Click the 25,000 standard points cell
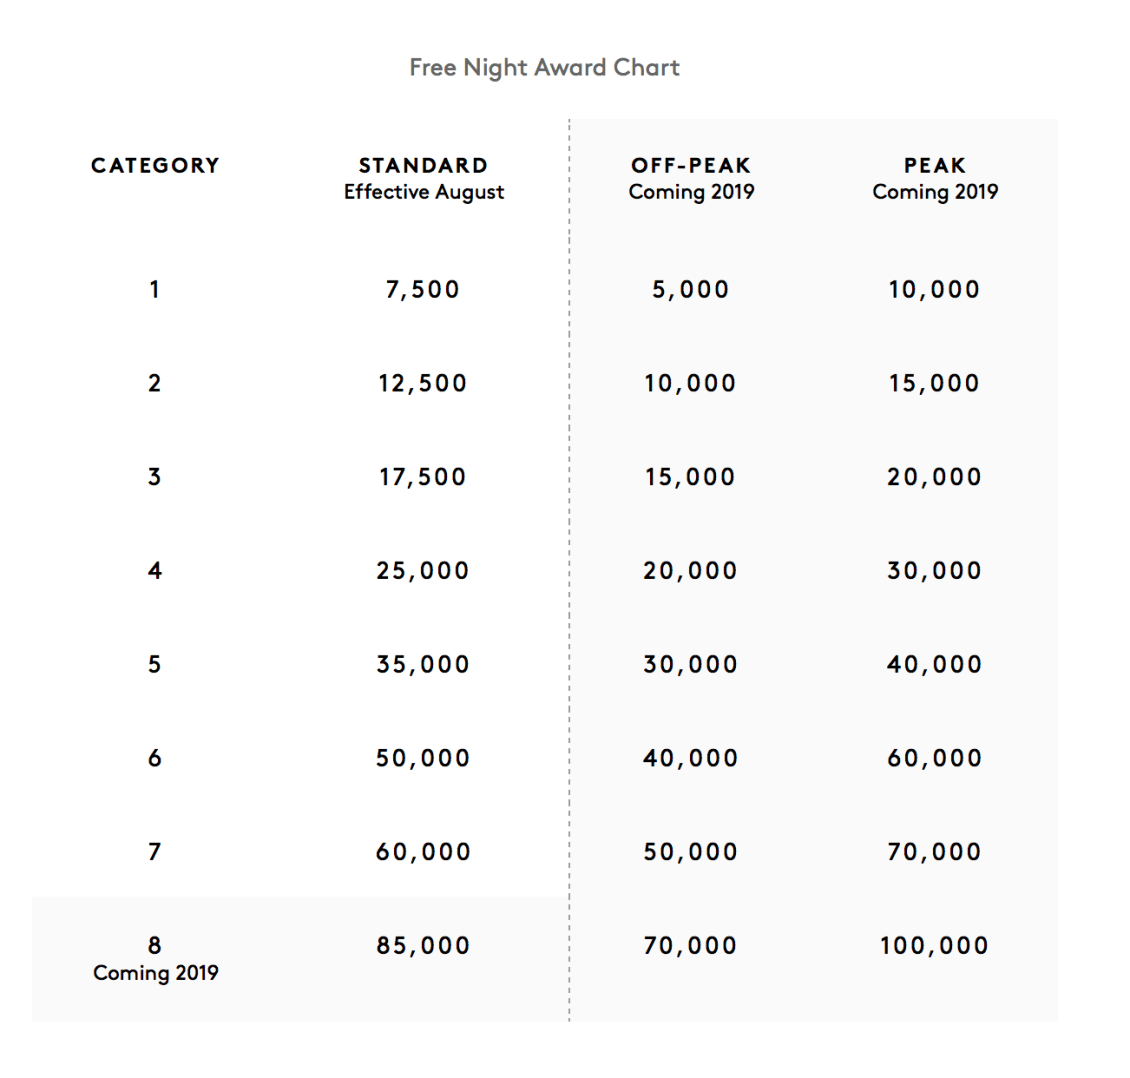This screenshot has height=1078, width=1130. click(422, 571)
